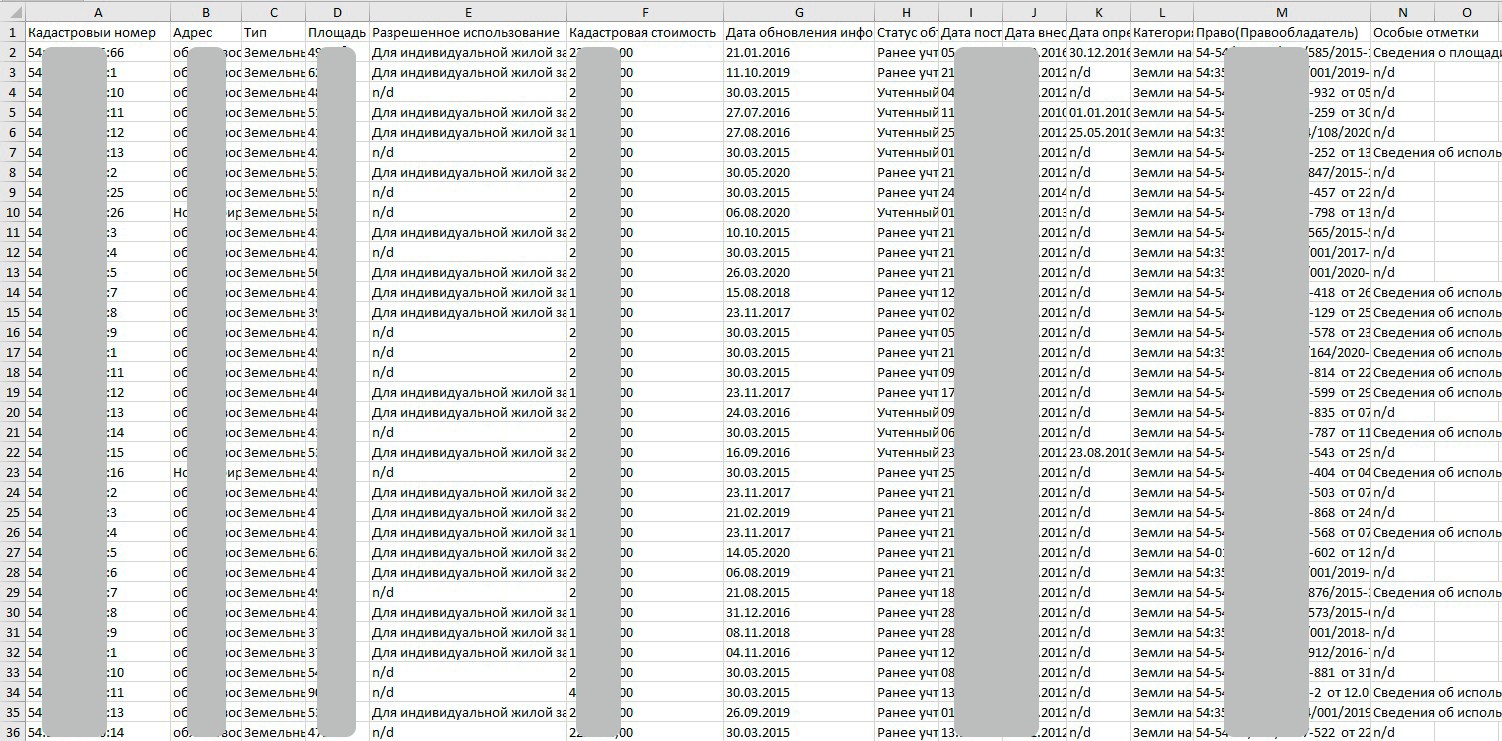Select the cell with date 21.01.2016
Screen dimensions: 1502x741
[x=799, y=52]
